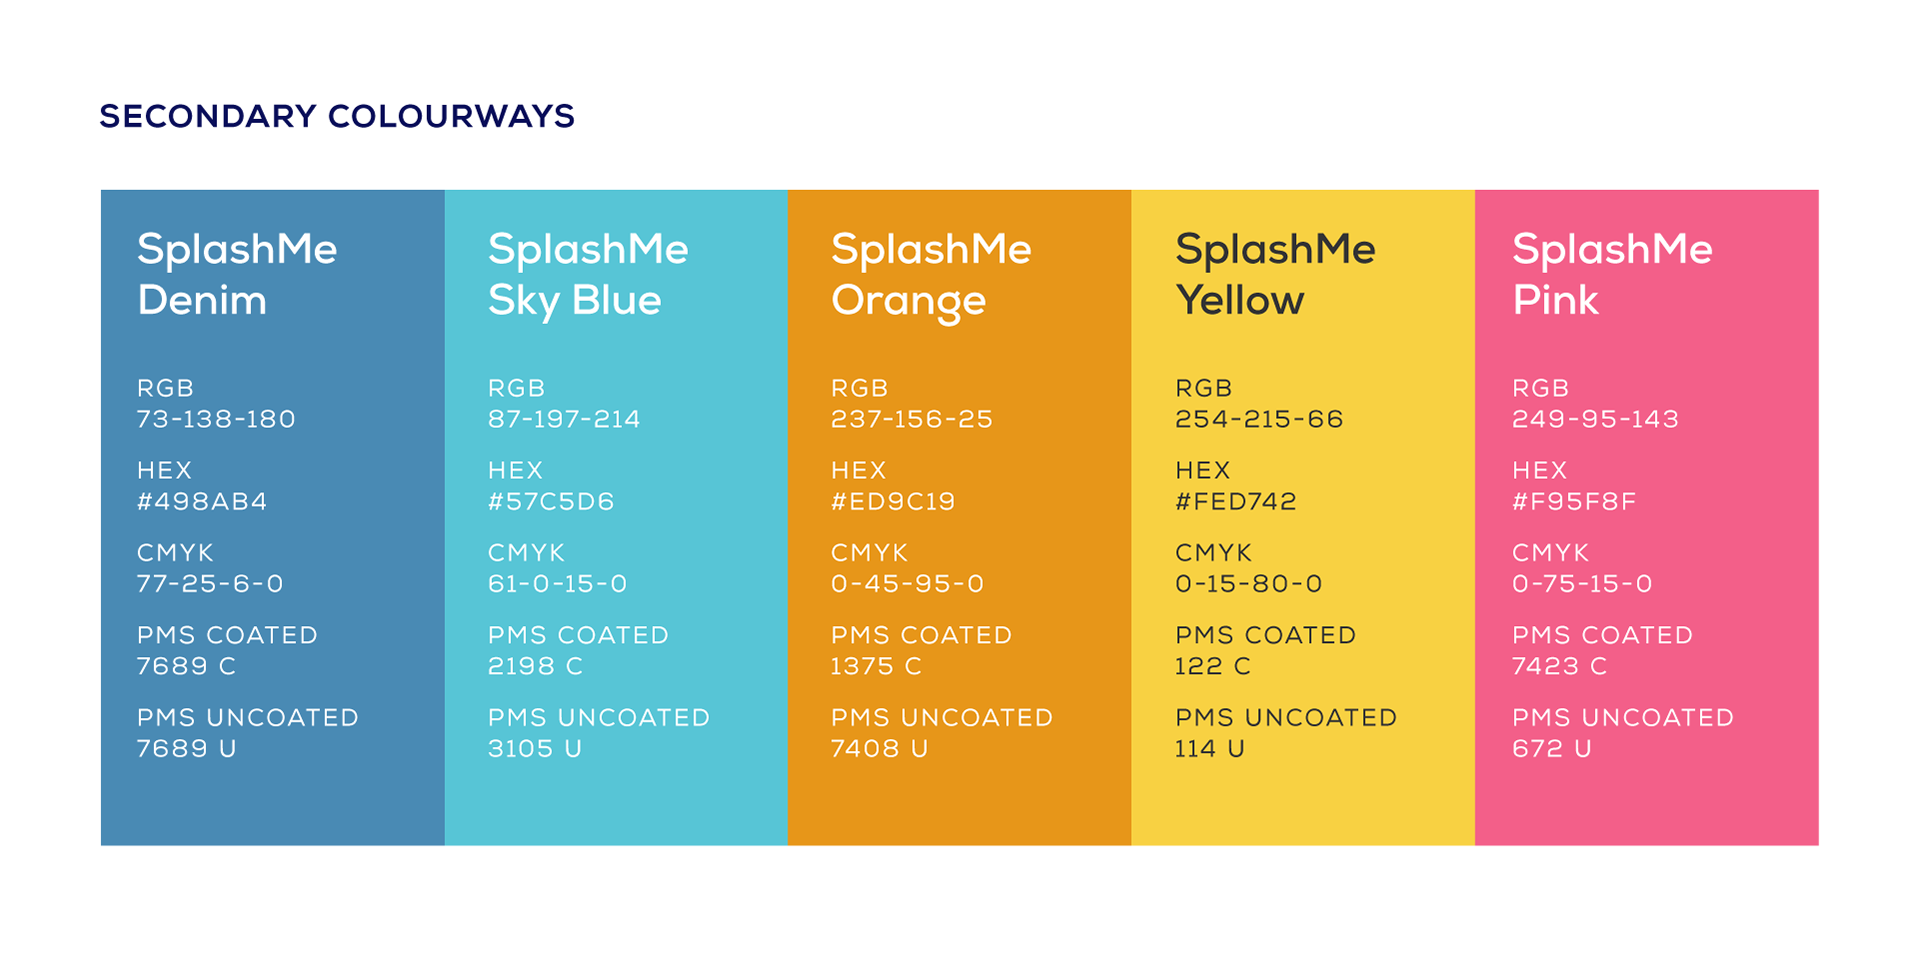Viewport: 1920px width, 963px height.
Task: Select PMS coated value 7689 C
Action: pos(186,666)
